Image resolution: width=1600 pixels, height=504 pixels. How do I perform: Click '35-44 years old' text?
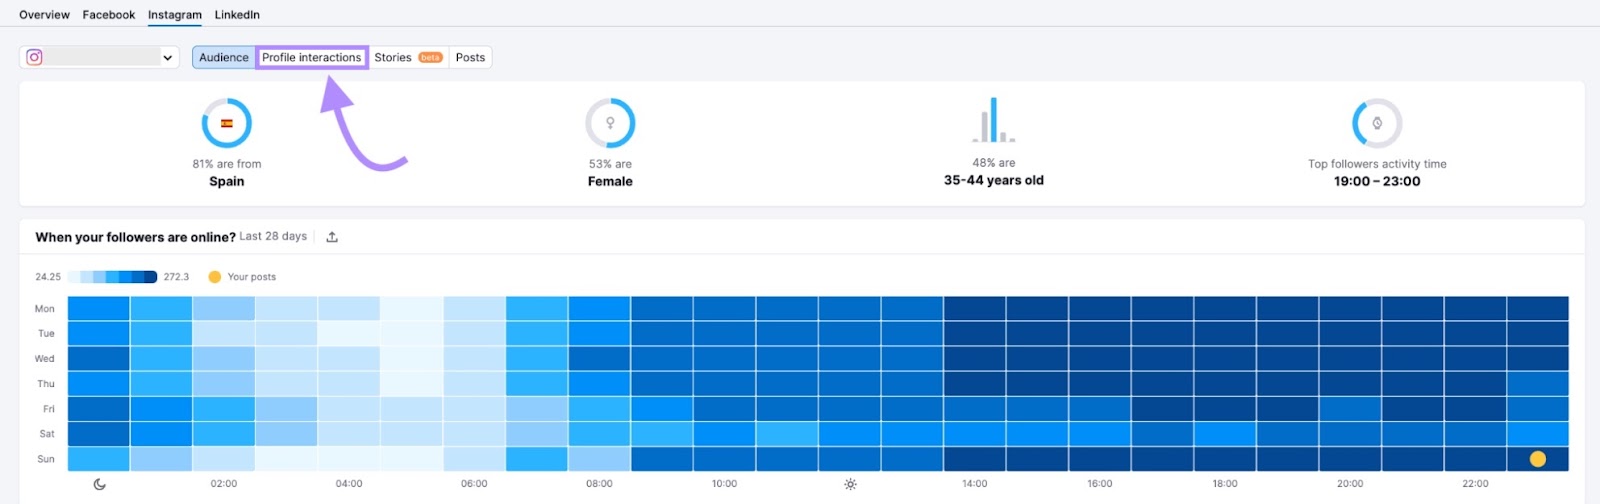[x=994, y=180]
